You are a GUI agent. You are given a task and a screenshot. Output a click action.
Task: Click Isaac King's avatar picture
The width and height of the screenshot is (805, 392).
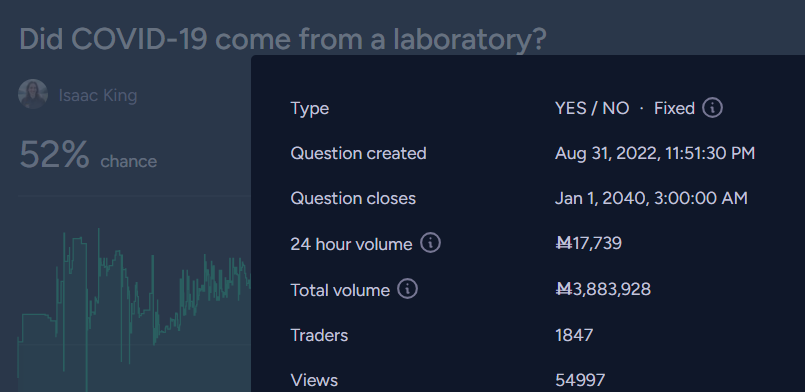point(33,94)
